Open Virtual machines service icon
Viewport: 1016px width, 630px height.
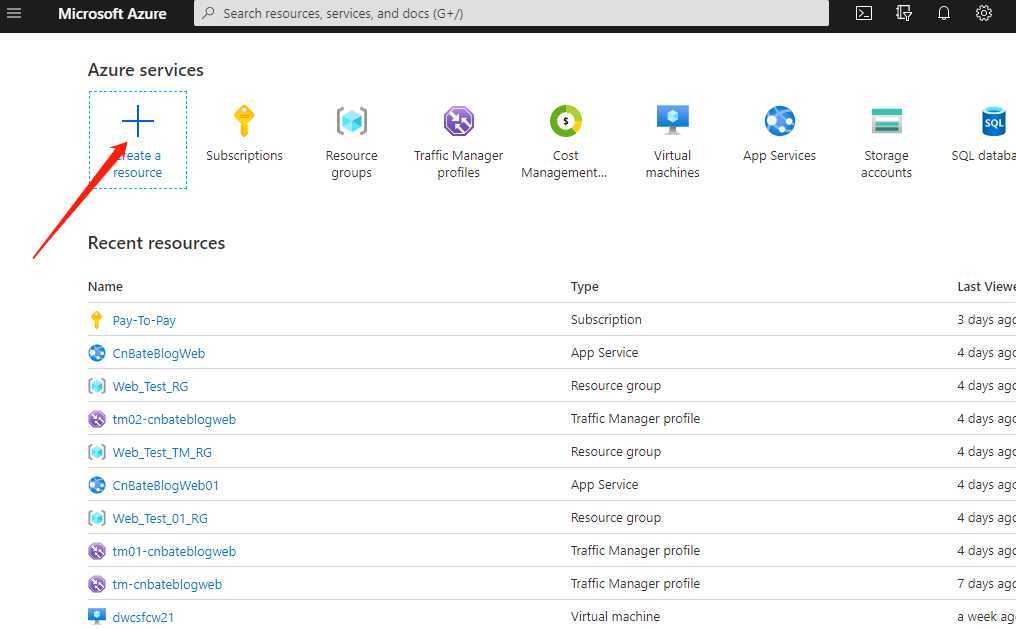click(x=673, y=120)
